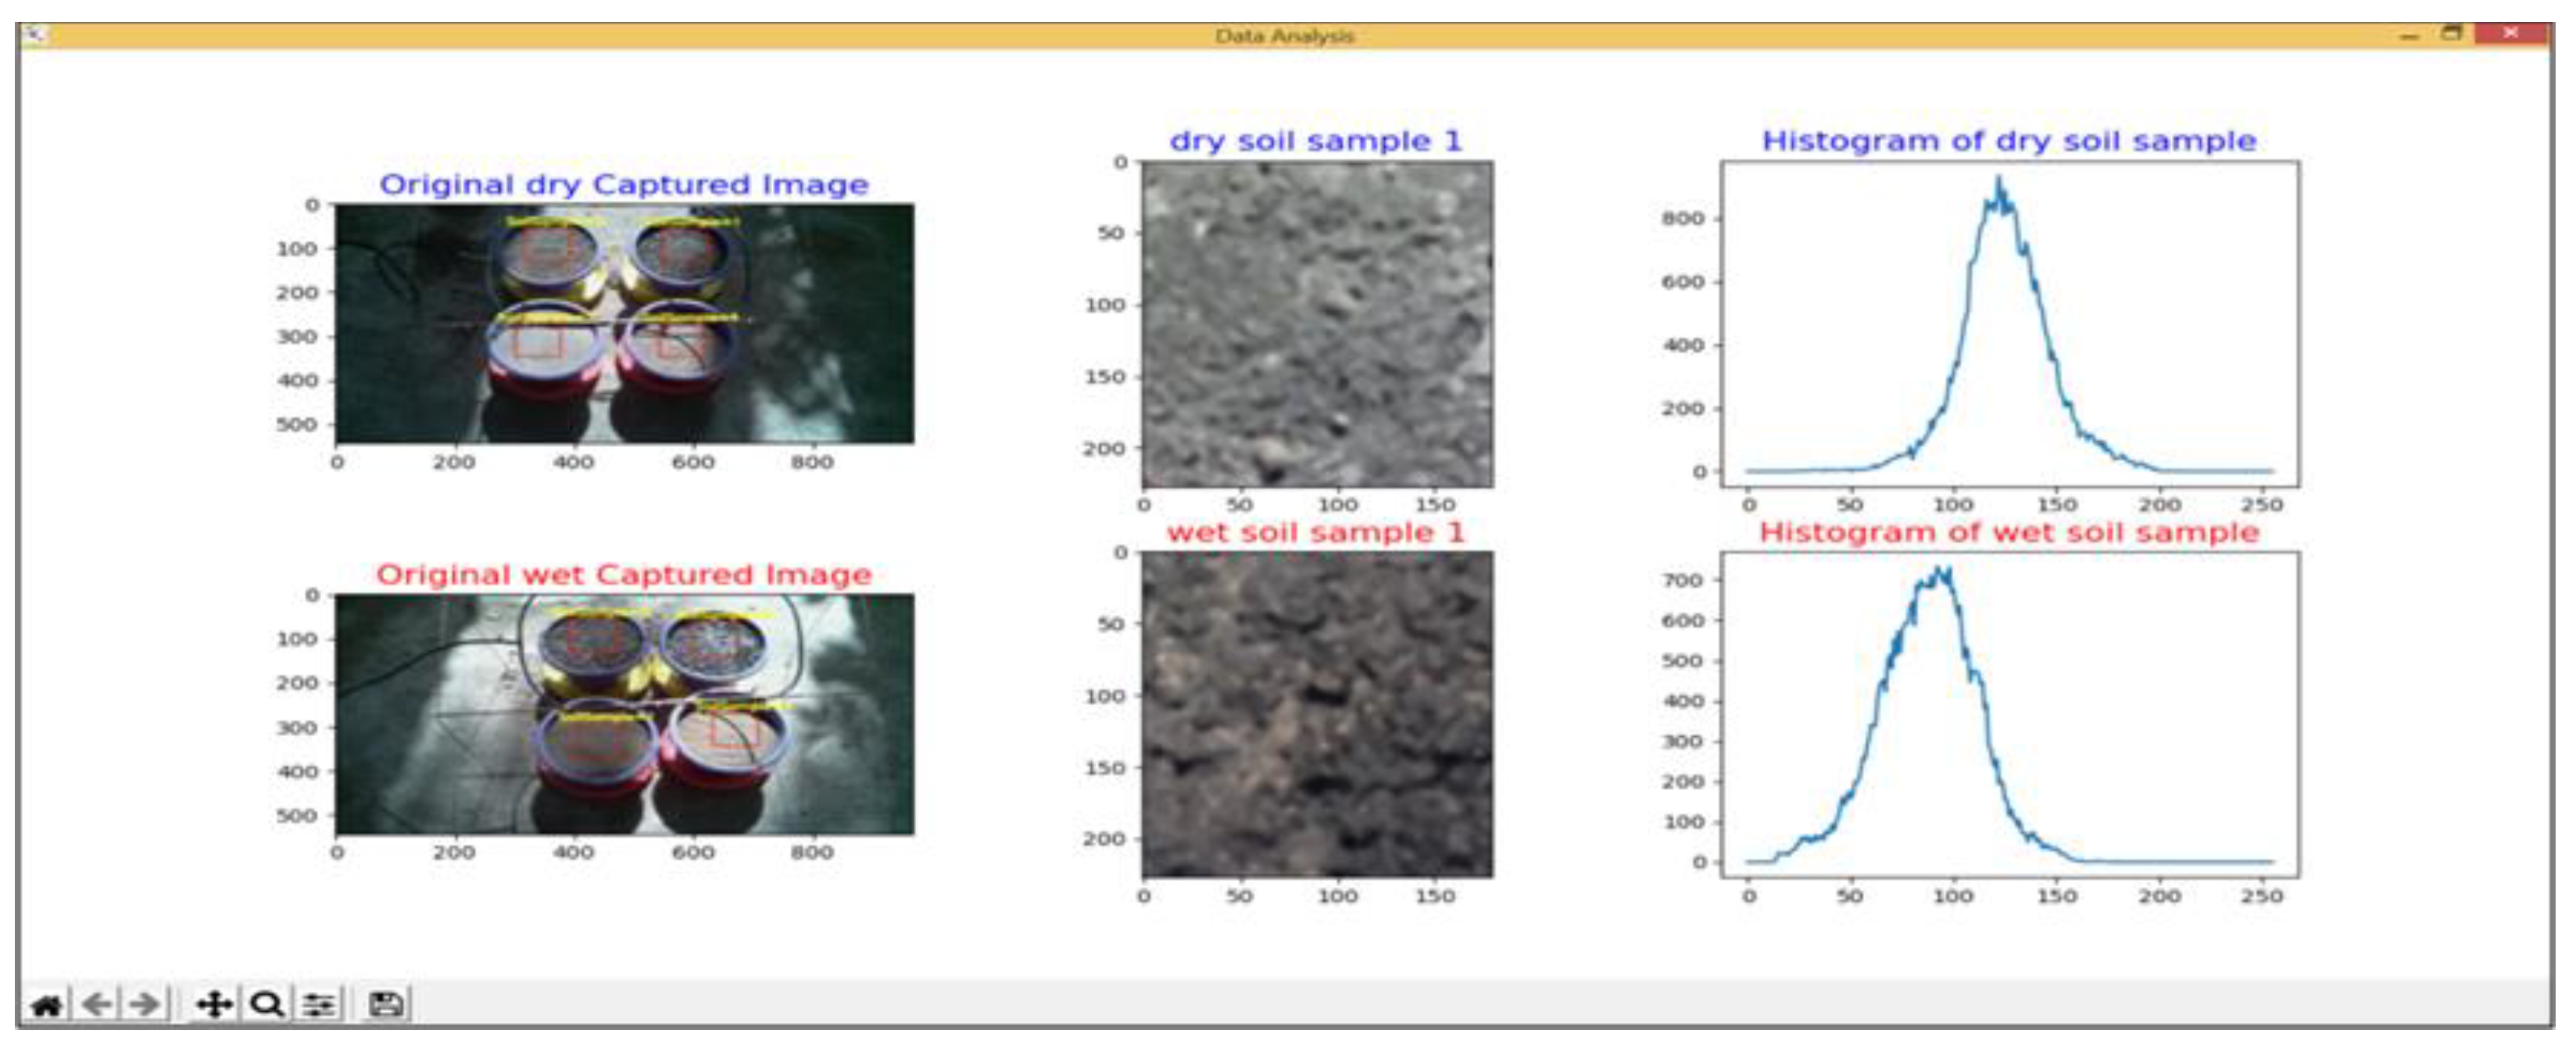Click the wet soil sample 1 image

pyautogui.click(x=1317, y=714)
